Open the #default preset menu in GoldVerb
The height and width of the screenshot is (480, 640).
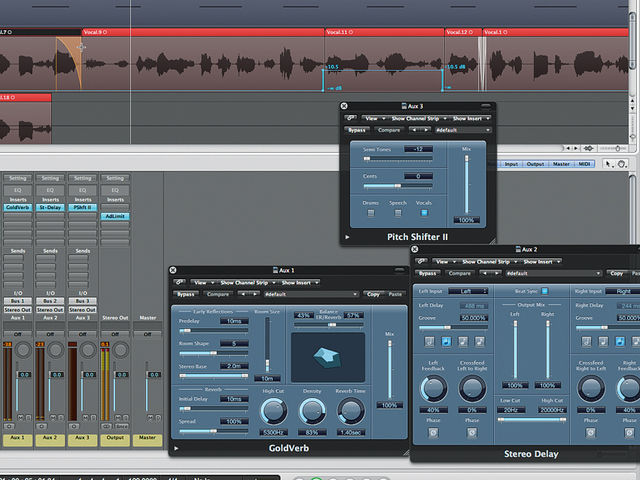311,294
